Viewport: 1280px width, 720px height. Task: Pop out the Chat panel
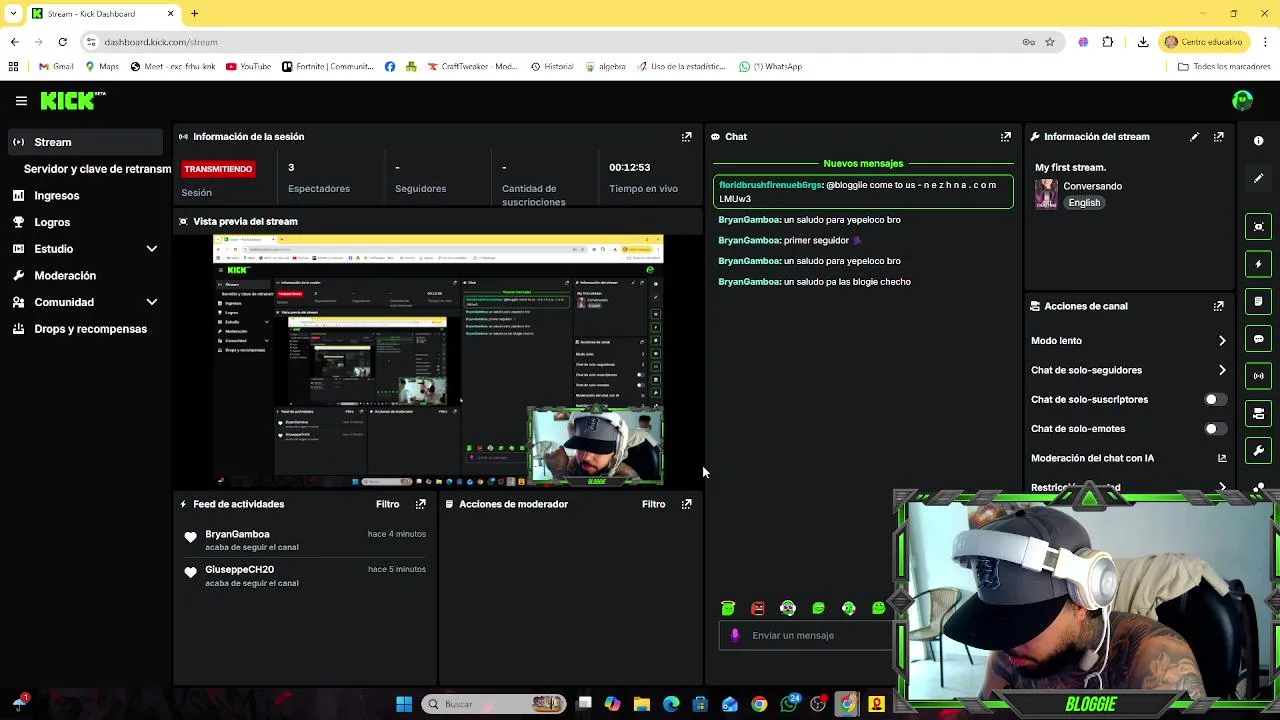[x=1006, y=137]
